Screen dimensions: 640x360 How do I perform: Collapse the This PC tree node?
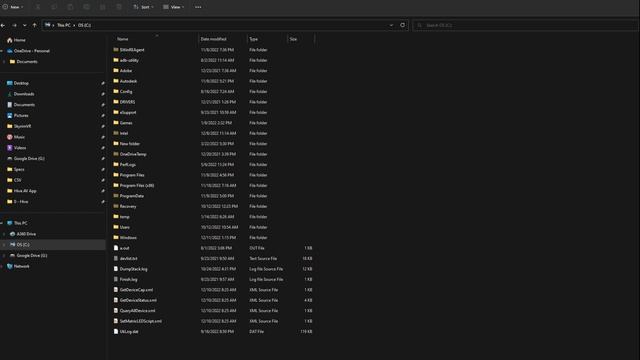(x=2, y=223)
